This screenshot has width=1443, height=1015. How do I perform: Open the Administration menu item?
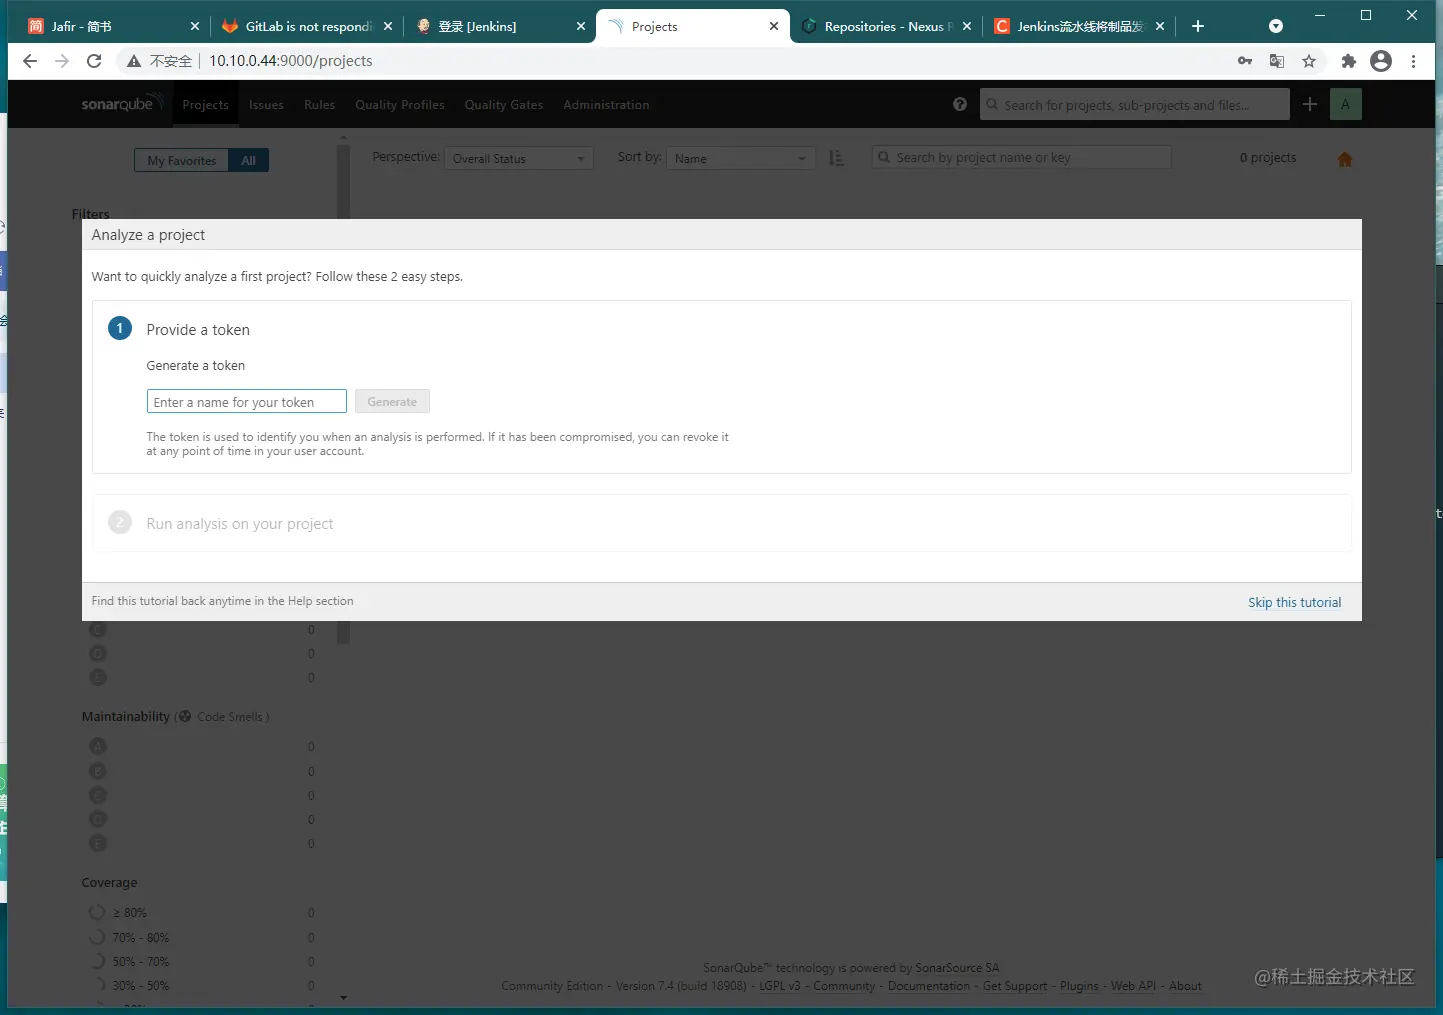(x=606, y=104)
